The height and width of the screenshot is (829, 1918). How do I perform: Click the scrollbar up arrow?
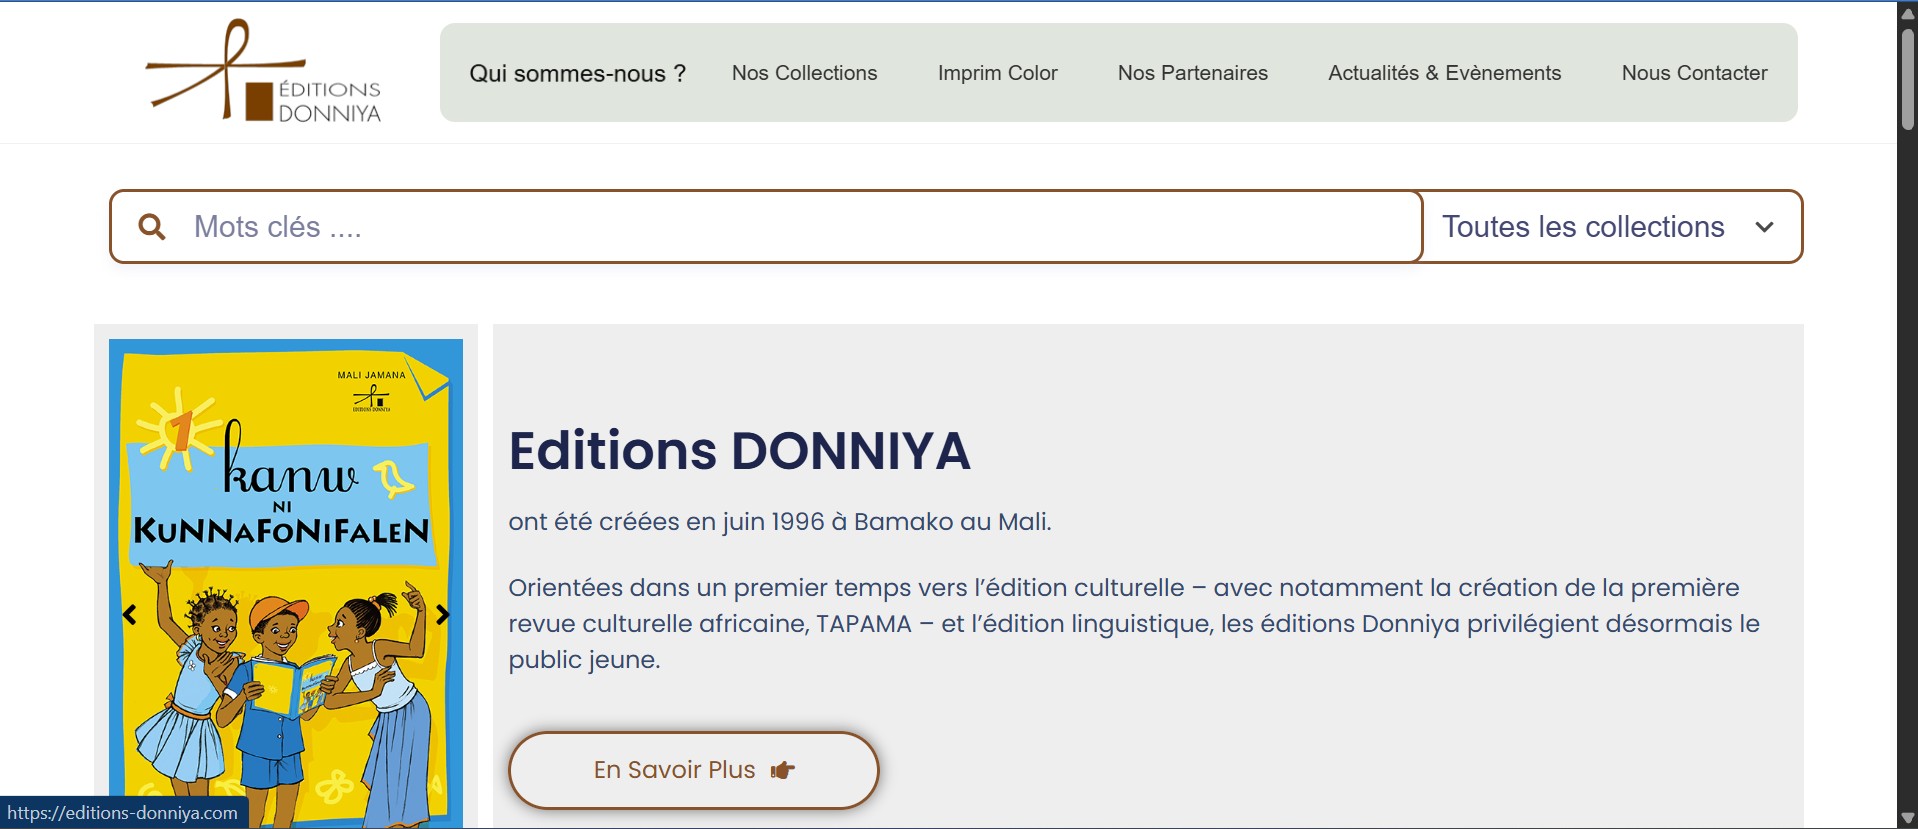[x=1907, y=13]
